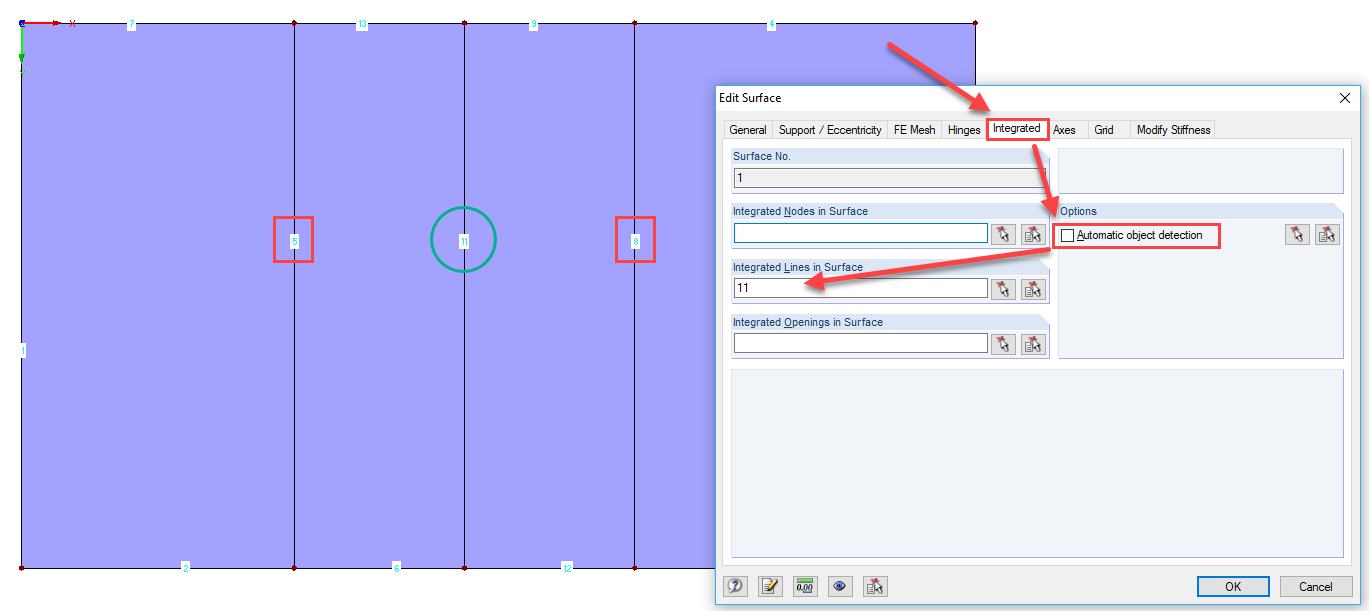Pick integrated nodes graphically with arrow icon
Image resolution: width=1369 pixels, height=611 pixels.
pos(1003,234)
